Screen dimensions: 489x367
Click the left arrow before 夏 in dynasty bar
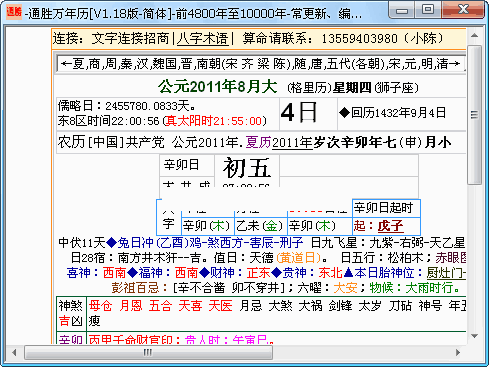point(66,63)
